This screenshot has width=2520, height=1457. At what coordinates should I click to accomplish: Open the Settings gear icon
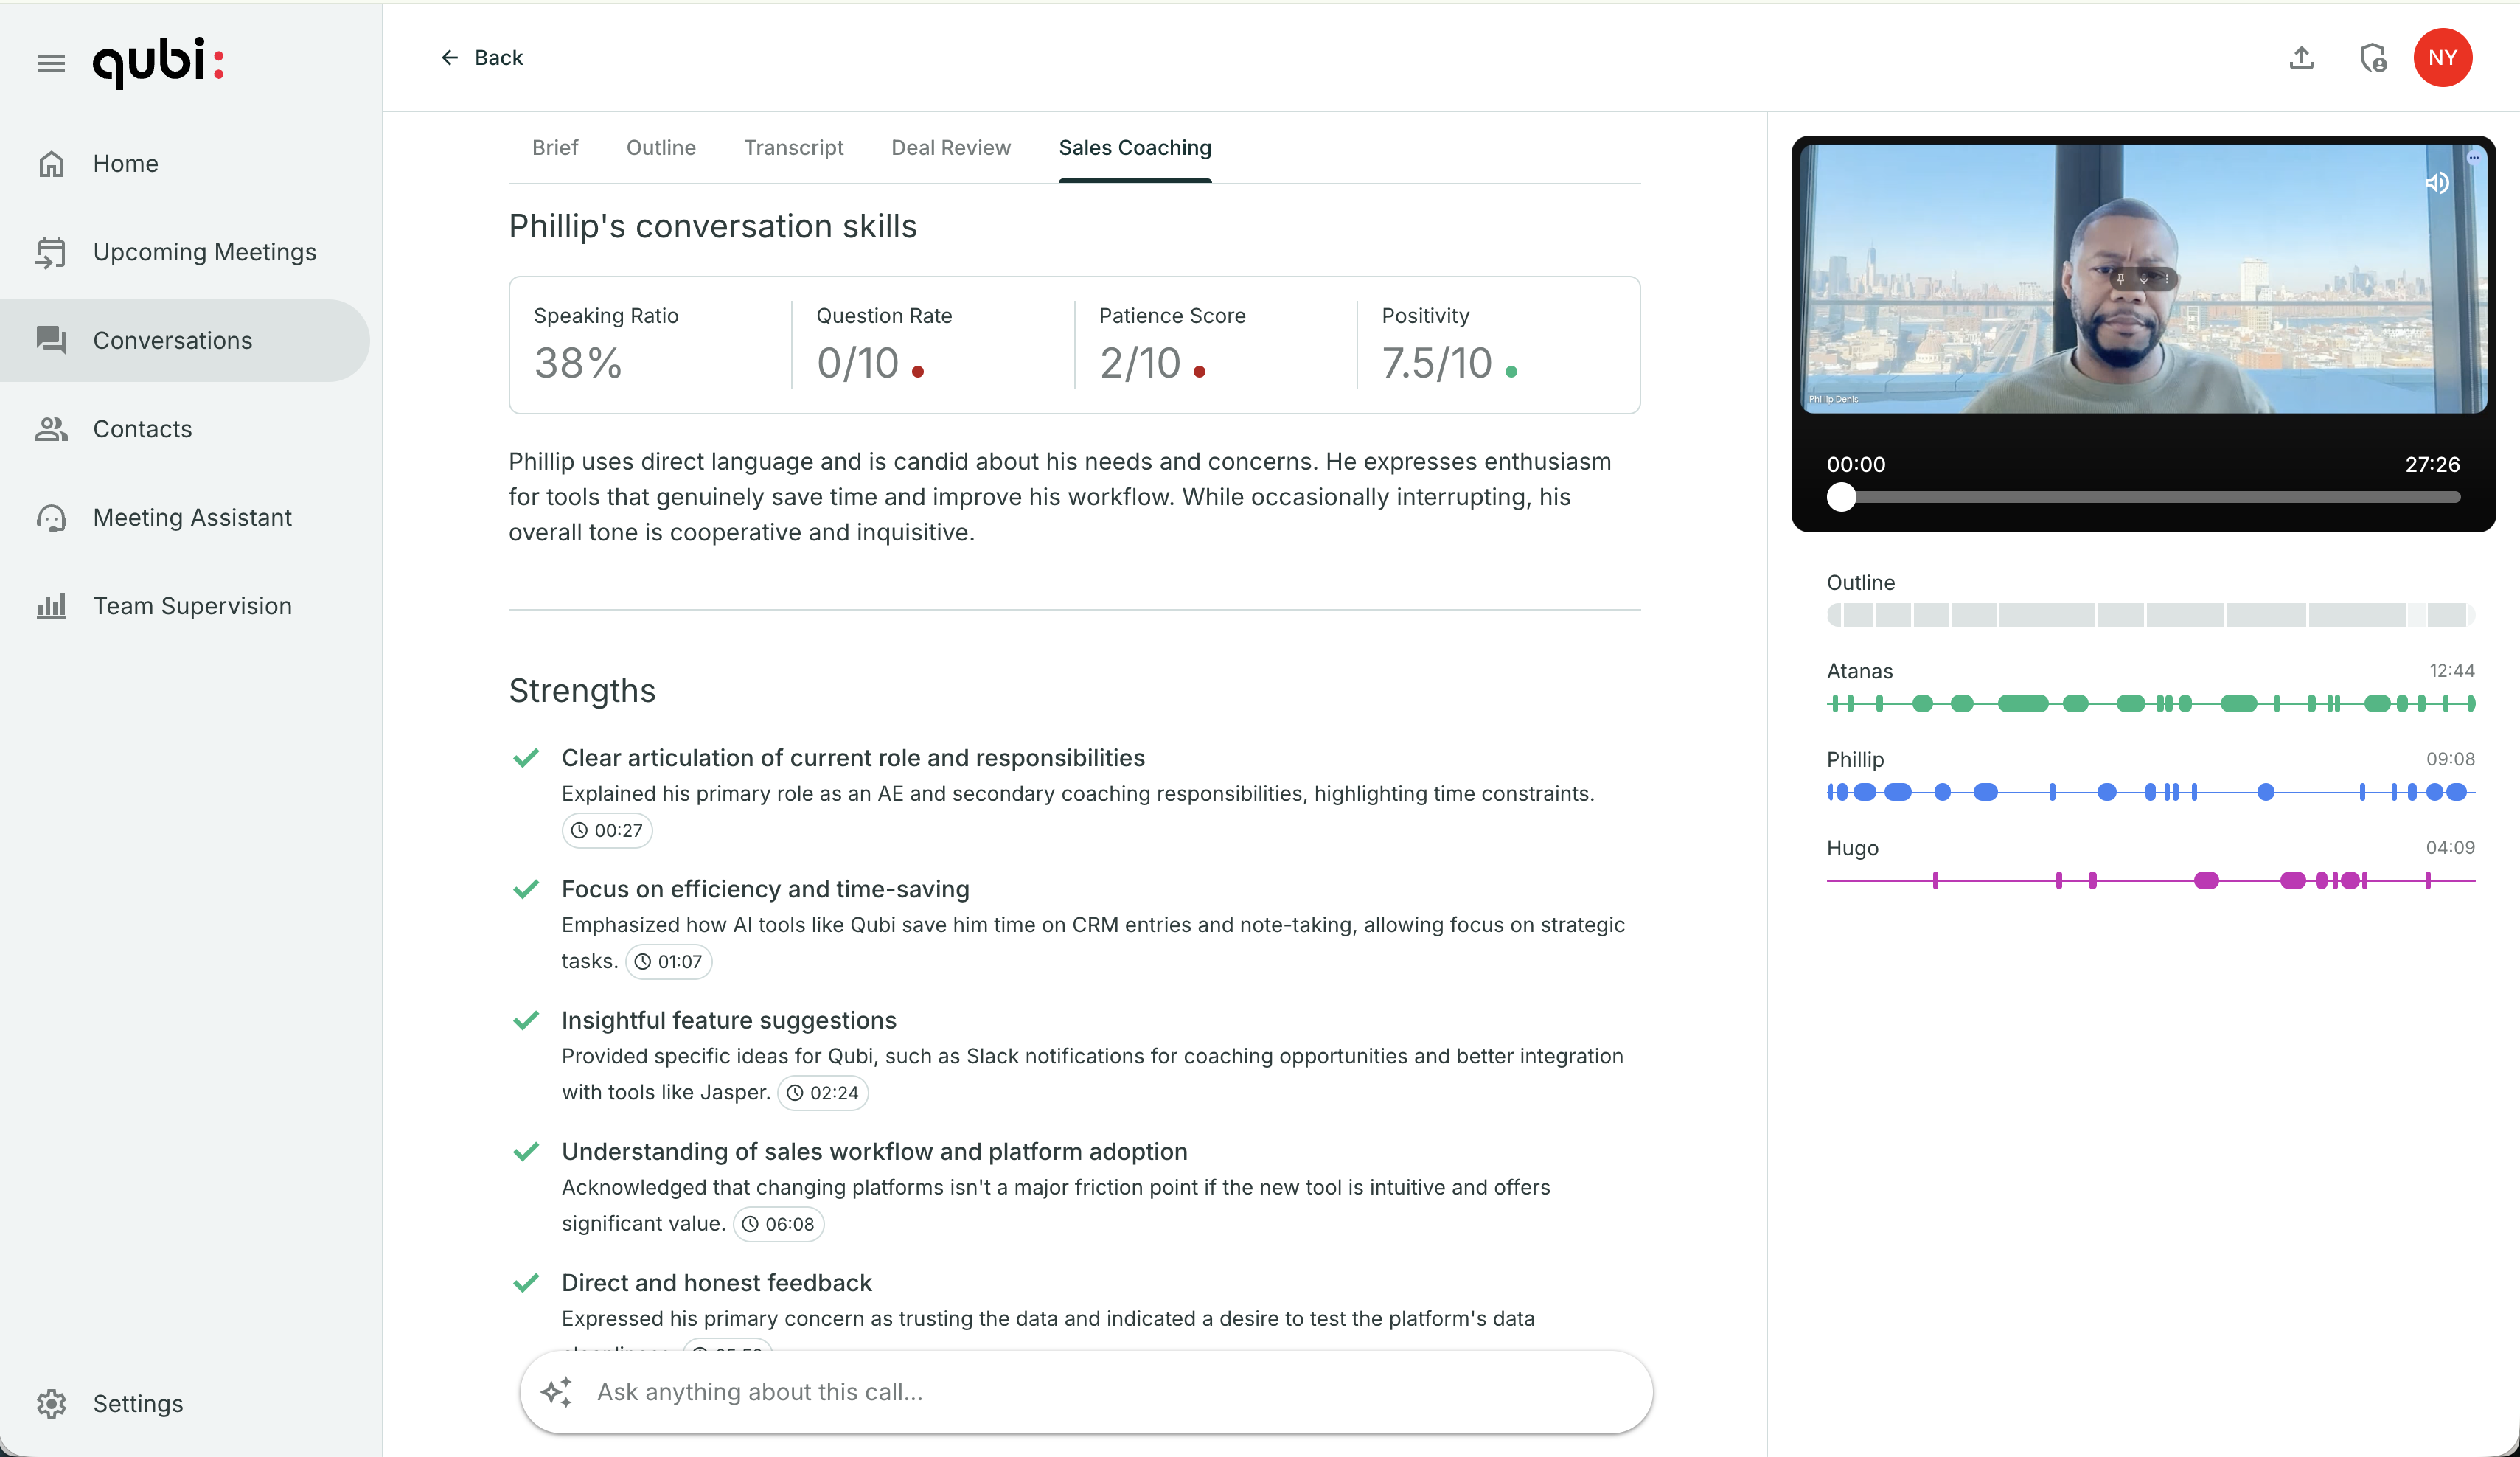[x=52, y=1403]
